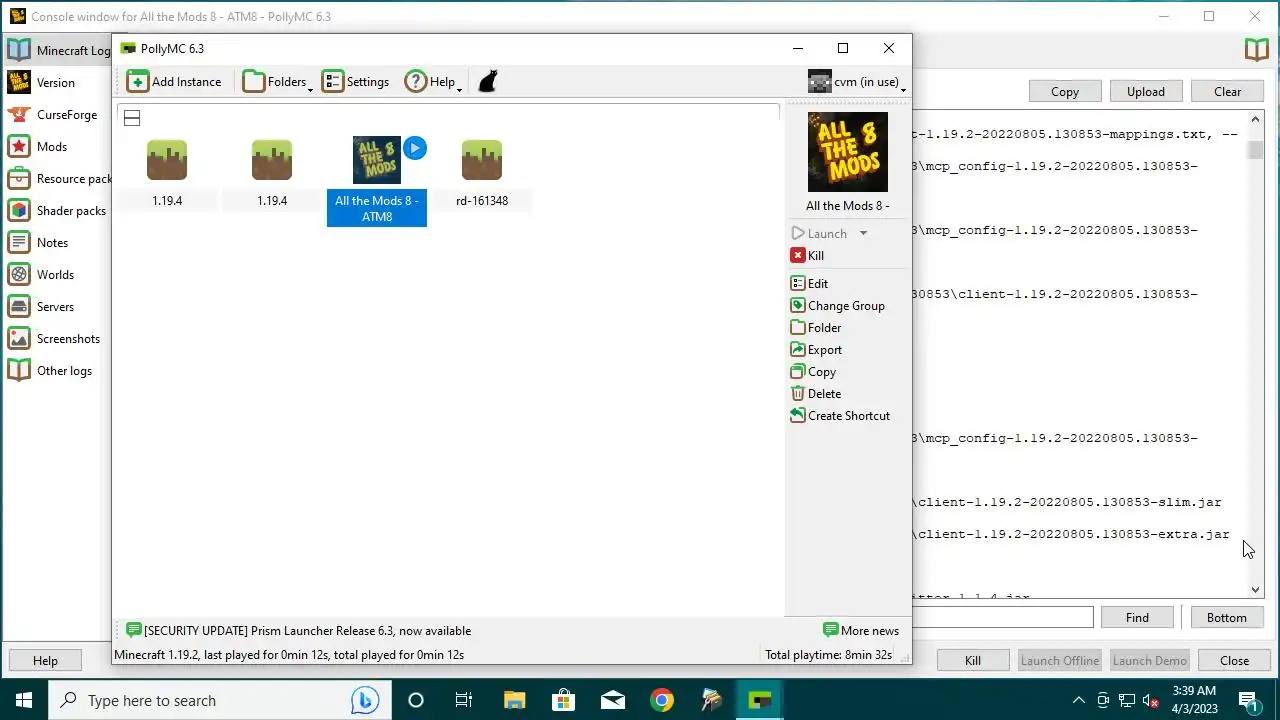The image size is (1280, 720).
Task: Click the Add Instance toolbar icon
Action: (174, 82)
